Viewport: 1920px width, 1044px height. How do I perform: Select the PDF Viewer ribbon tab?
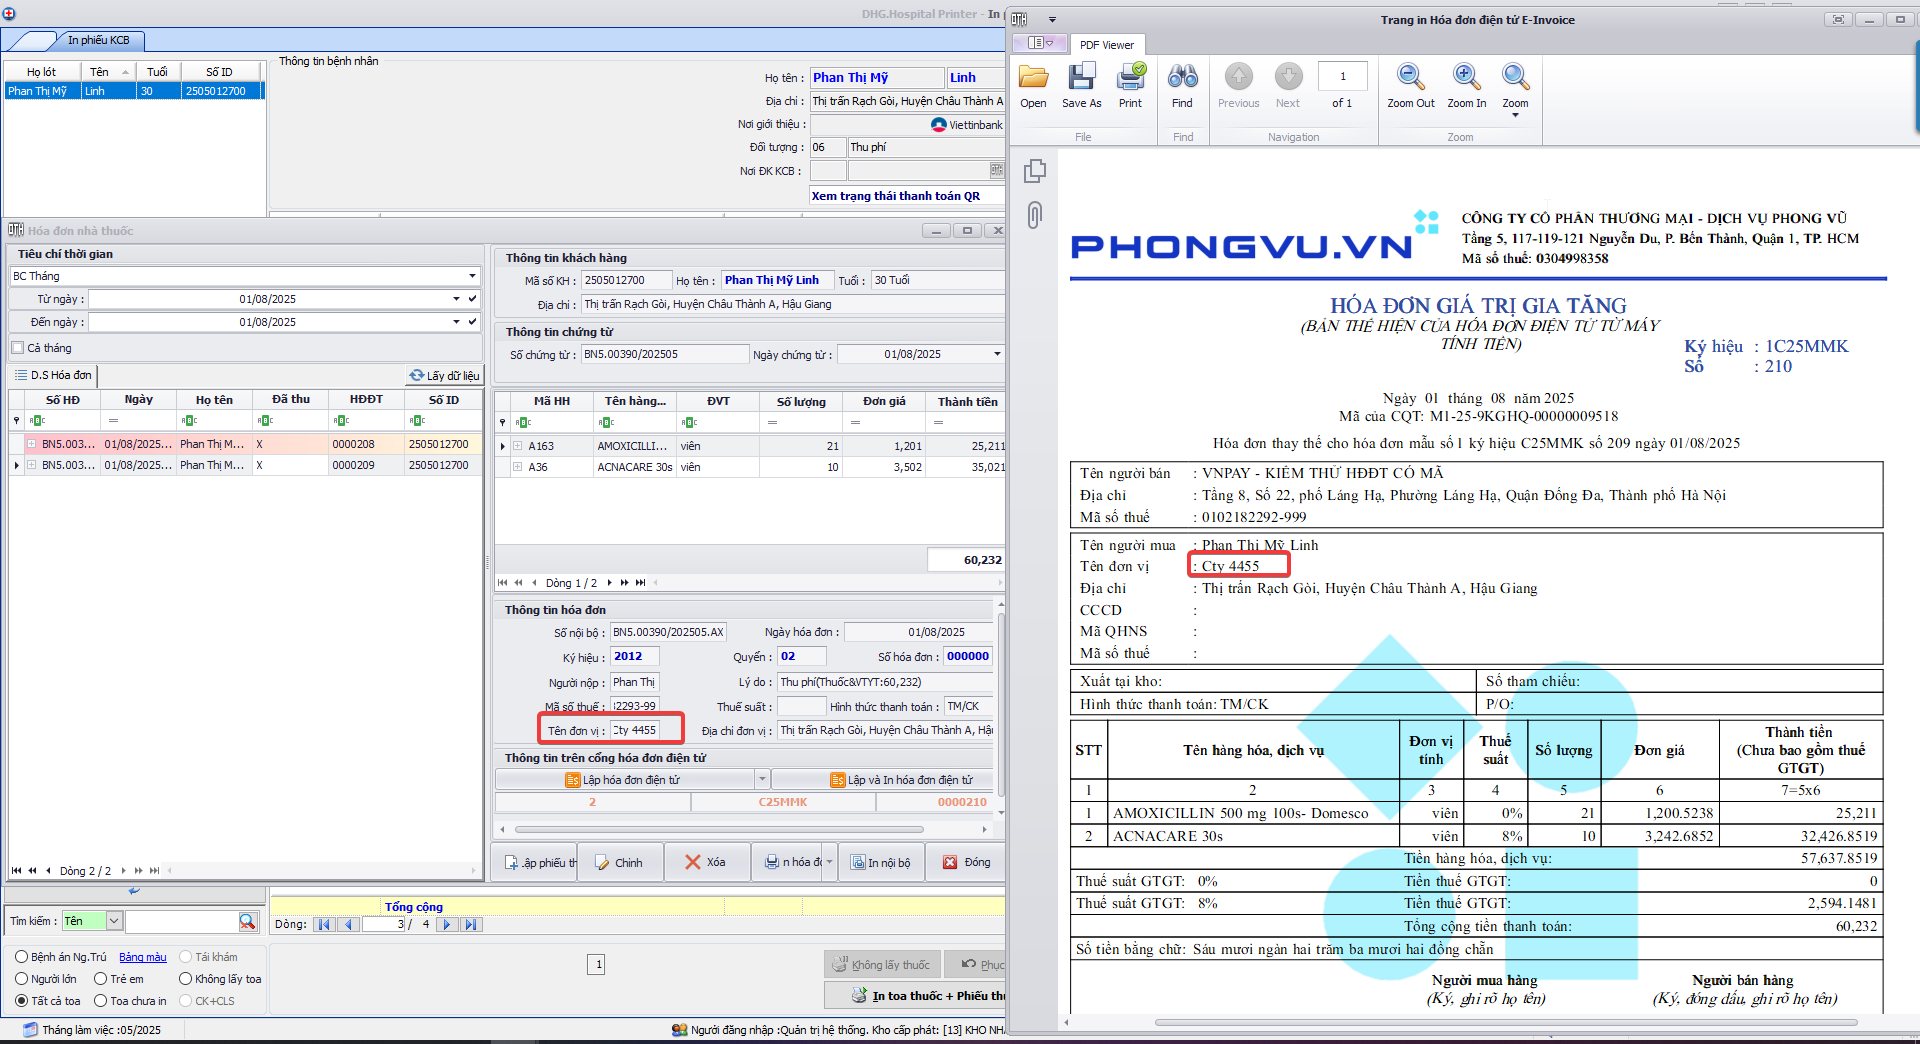pos(1107,45)
